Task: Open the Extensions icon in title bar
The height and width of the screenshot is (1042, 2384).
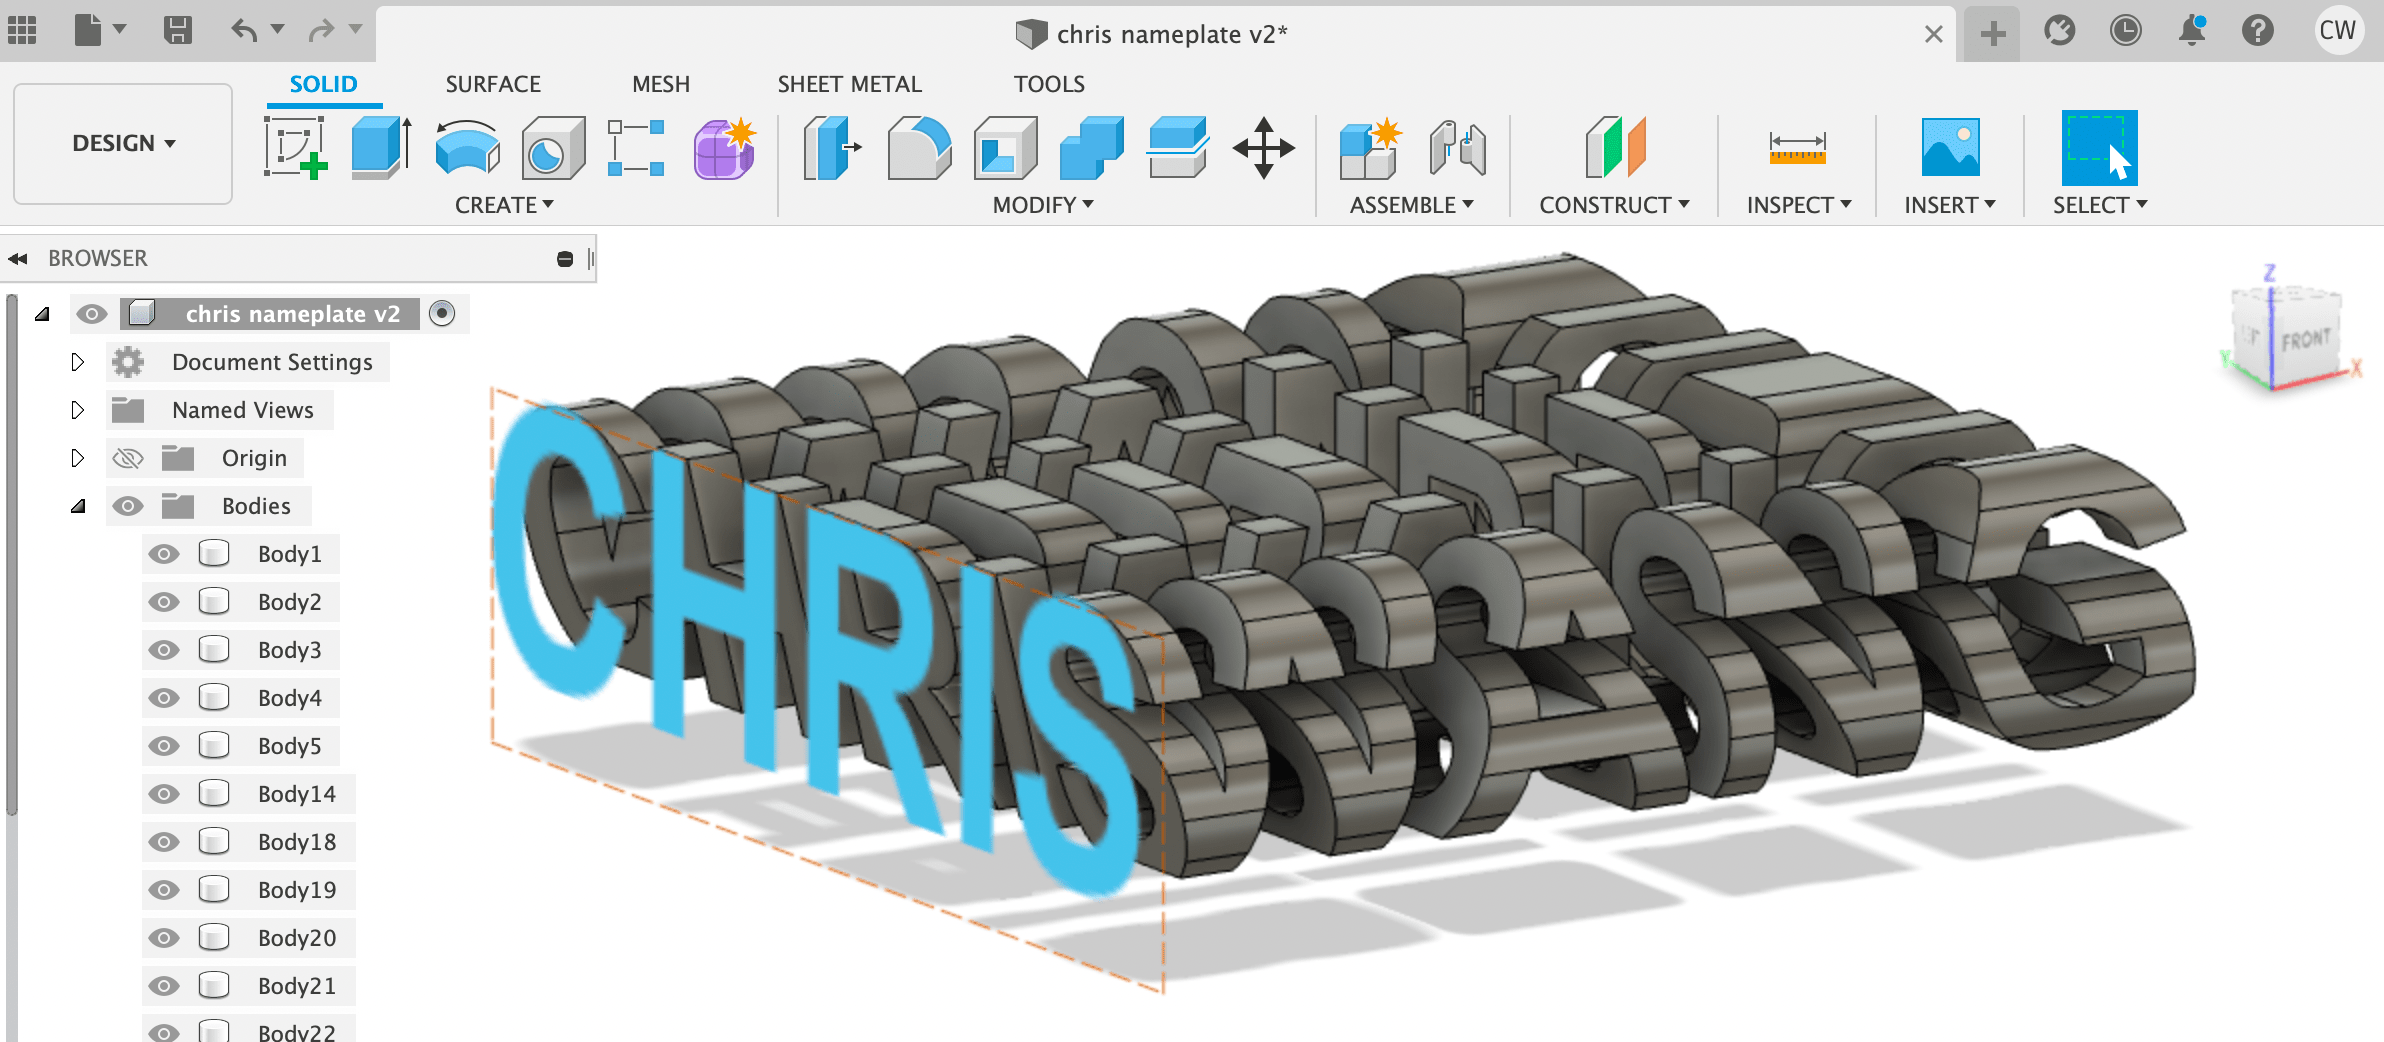Action: tap(2059, 31)
